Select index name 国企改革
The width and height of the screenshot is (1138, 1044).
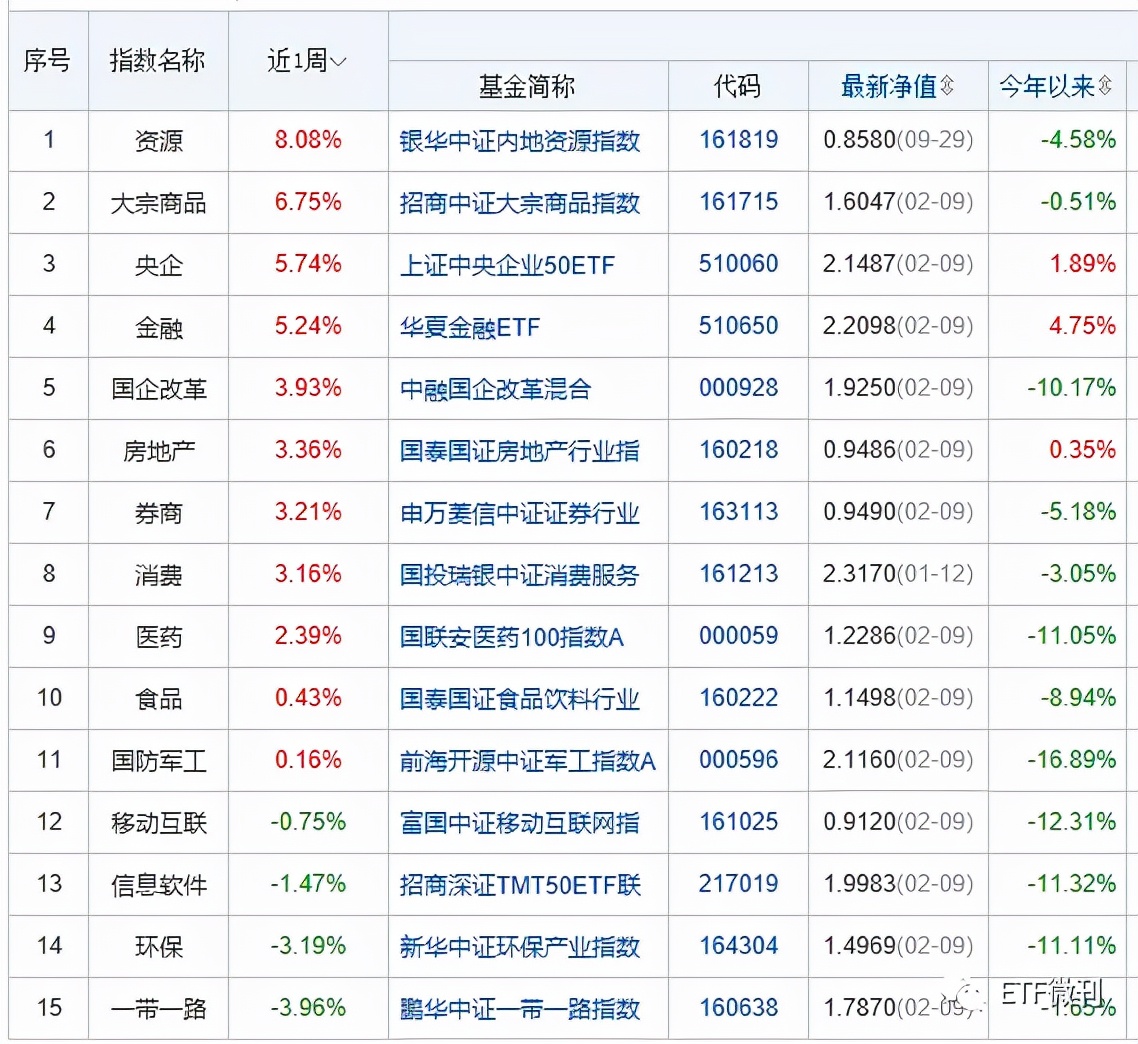tap(159, 389)
